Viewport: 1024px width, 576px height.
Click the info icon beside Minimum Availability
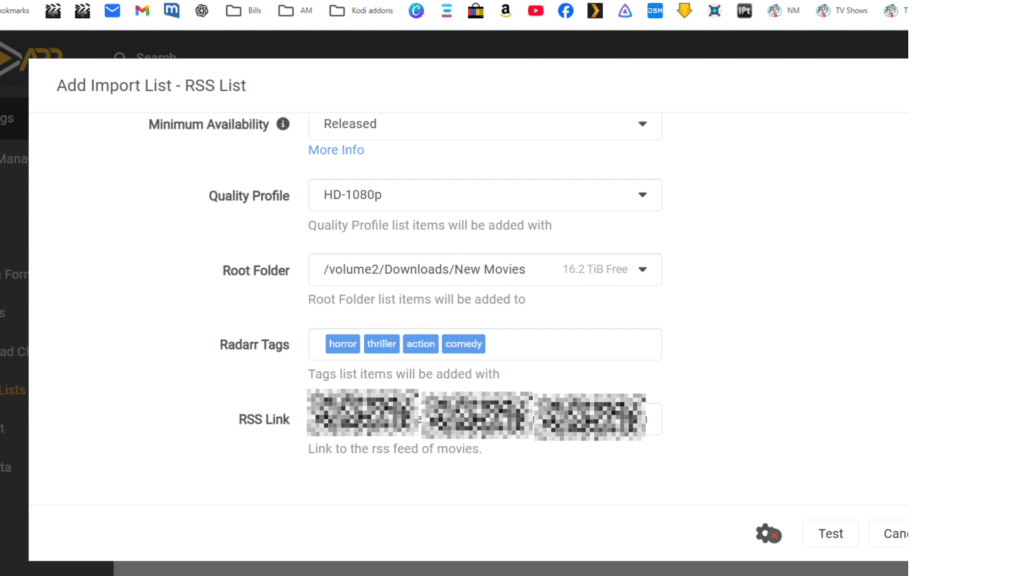pyautogui.click(x=283, y=124)
